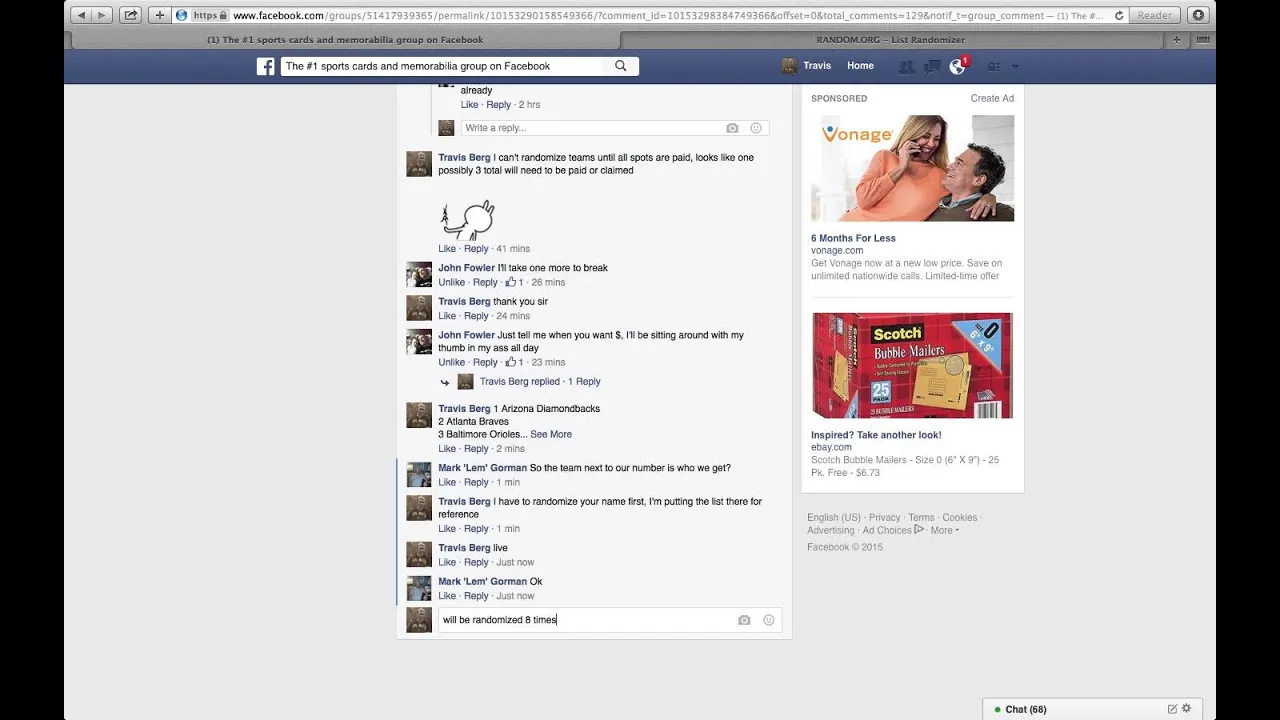This screenshot has width=1280, height=720.
Task: Reply to the "randomize your name first" comment
Action: point(476,529)
